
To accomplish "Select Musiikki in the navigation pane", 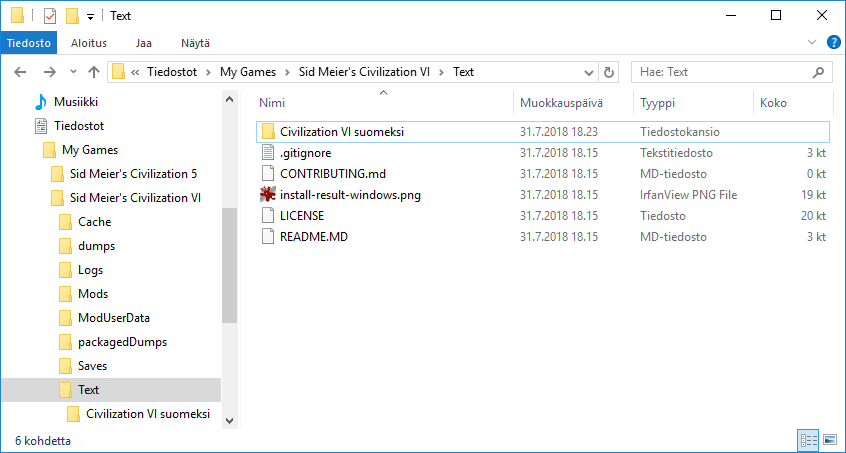I will tap(76, 102).
